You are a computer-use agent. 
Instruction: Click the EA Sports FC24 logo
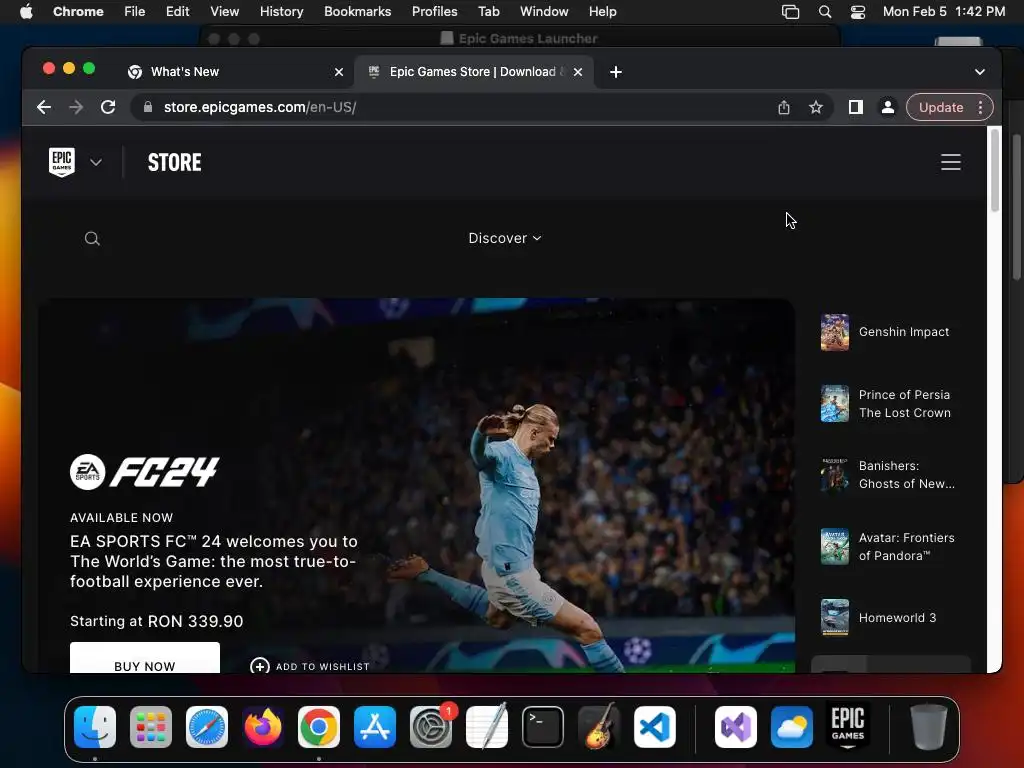144,472
